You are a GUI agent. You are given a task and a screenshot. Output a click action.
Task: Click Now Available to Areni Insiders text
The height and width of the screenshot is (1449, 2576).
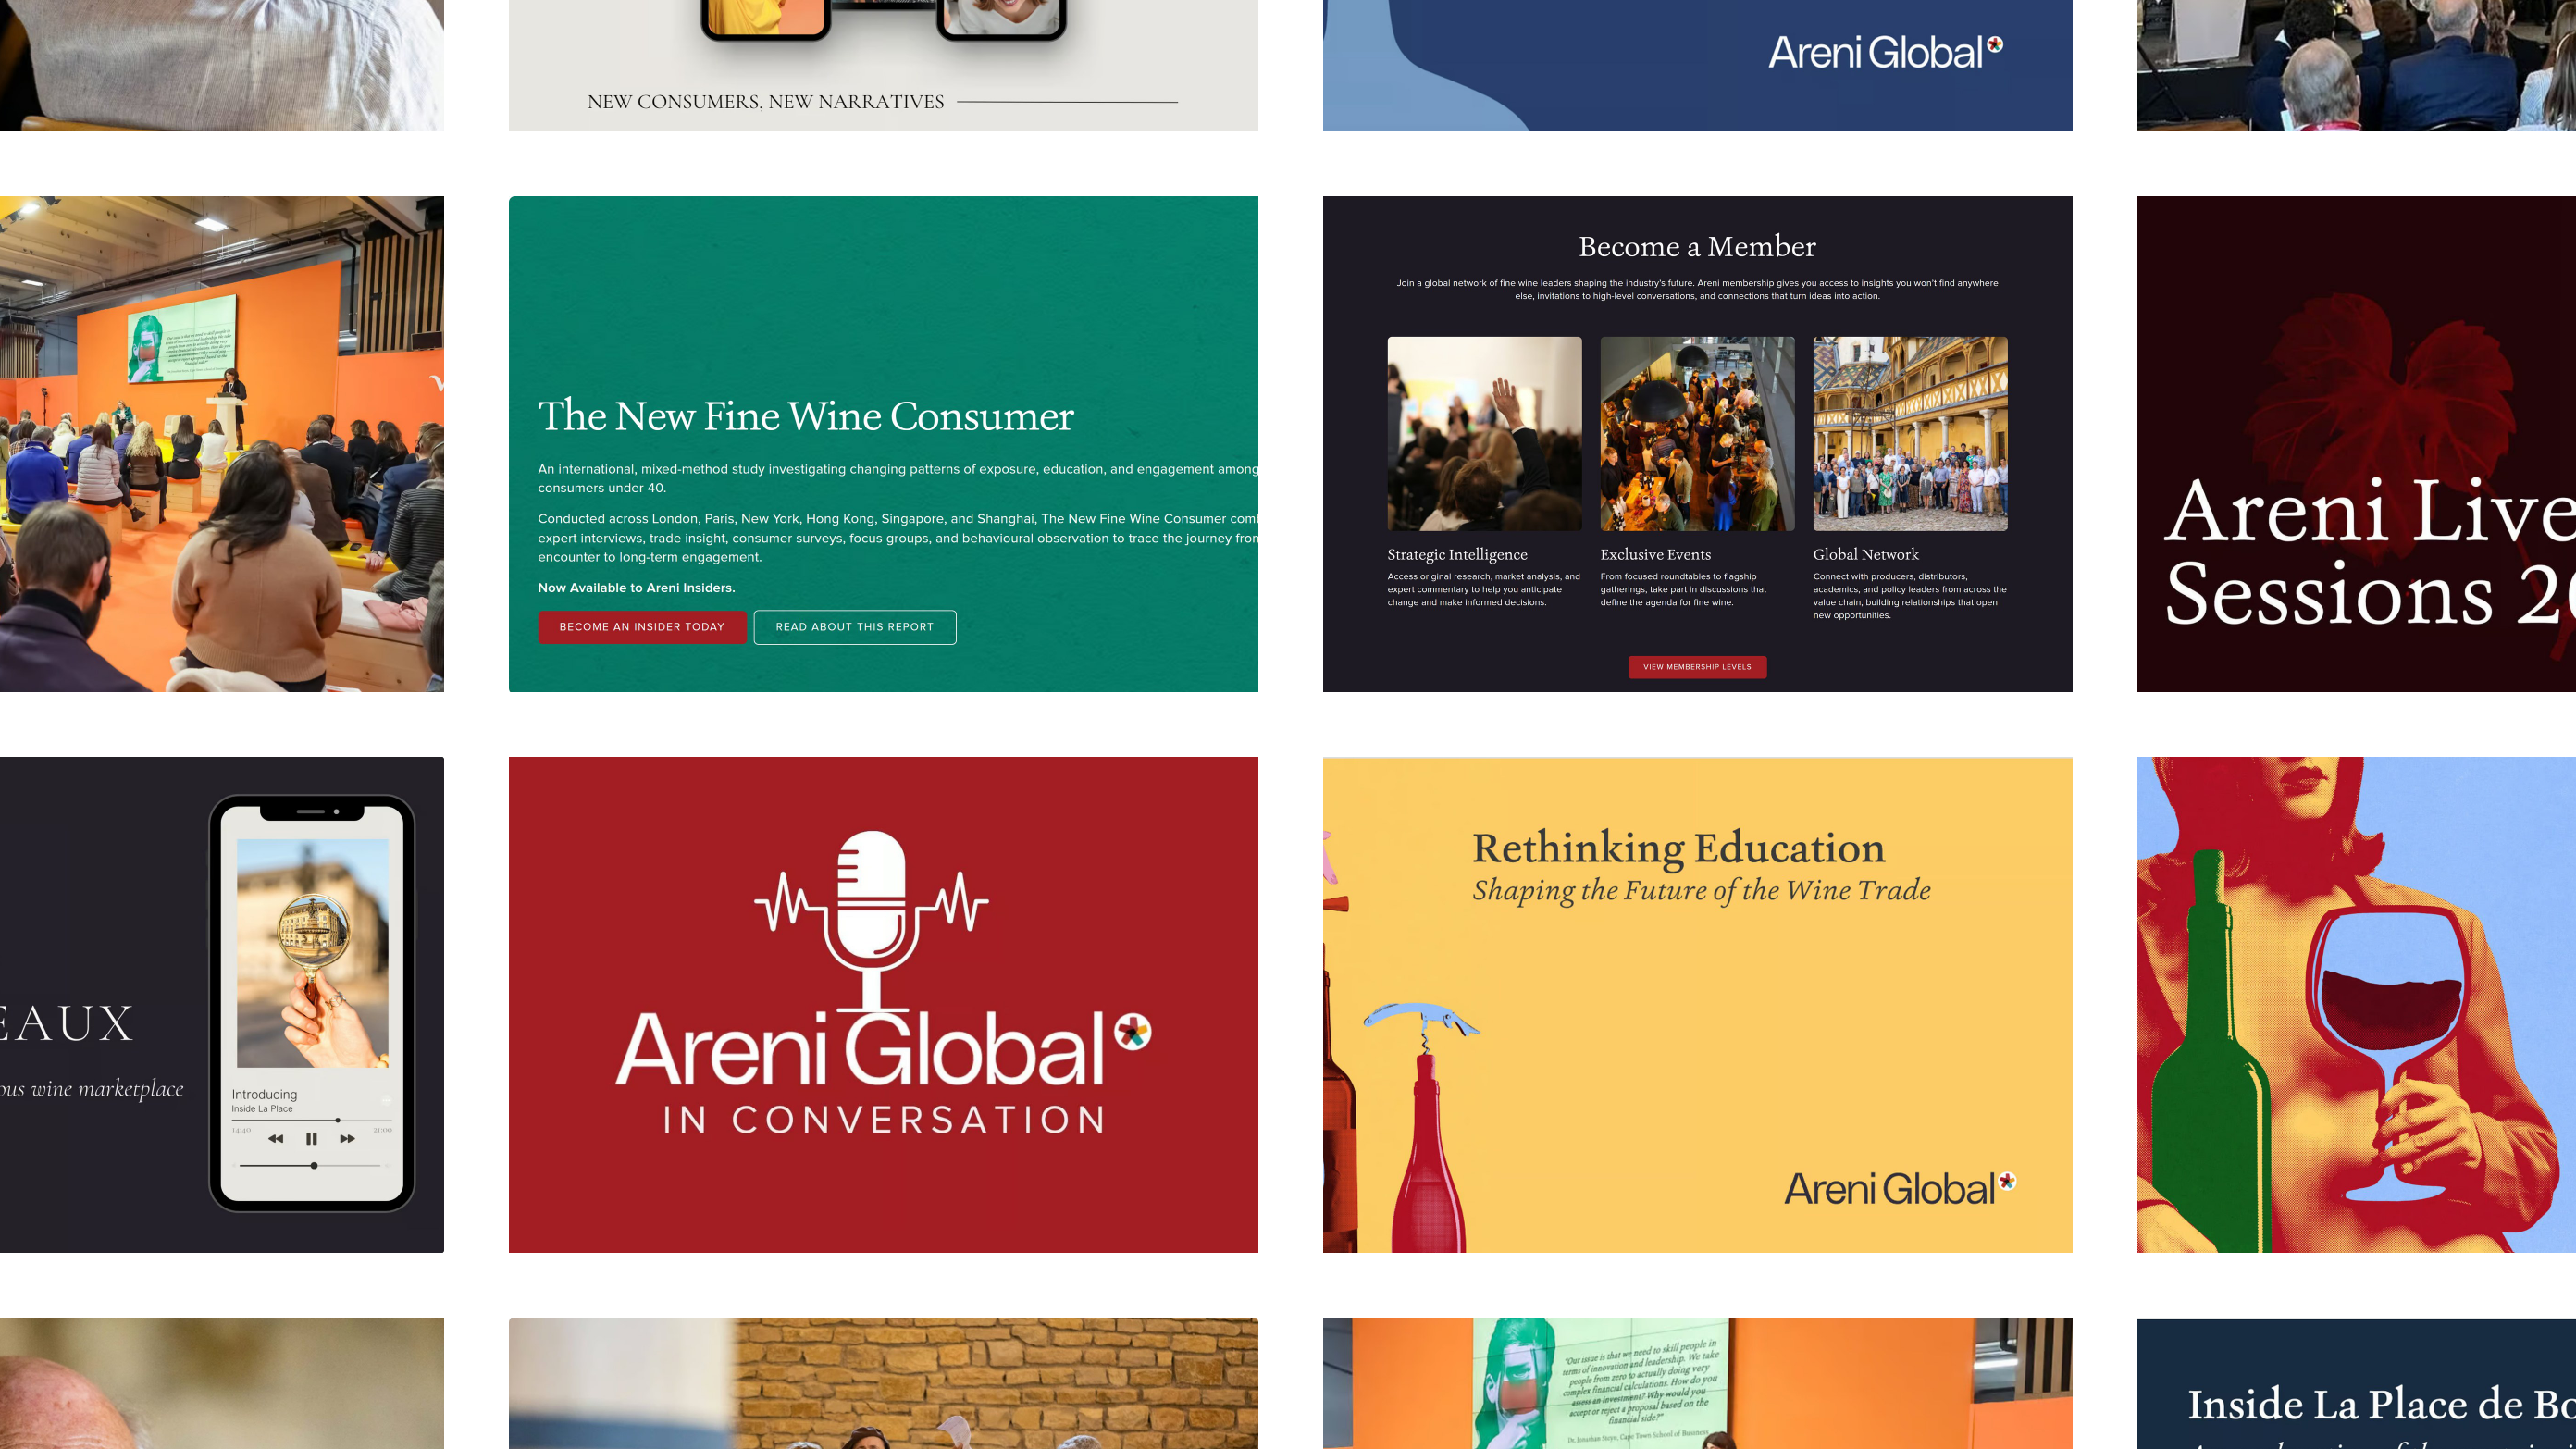(636, 588)
